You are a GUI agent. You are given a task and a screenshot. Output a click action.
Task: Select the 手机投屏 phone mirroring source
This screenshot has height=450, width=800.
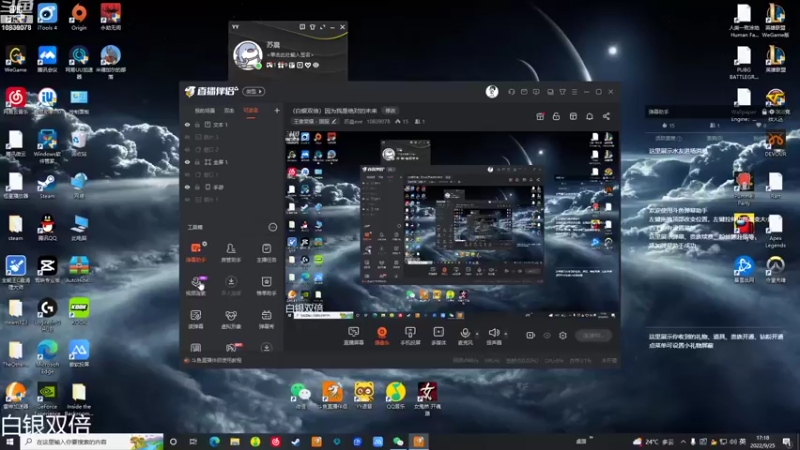(x=410, y=336)
